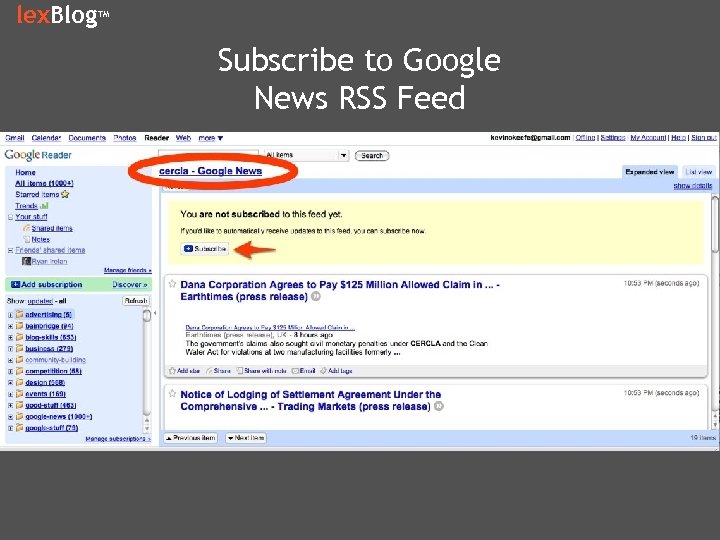Screen dimensions: 720x540
Task: Expand the blog-skills folder
Action: click(10, 338)
